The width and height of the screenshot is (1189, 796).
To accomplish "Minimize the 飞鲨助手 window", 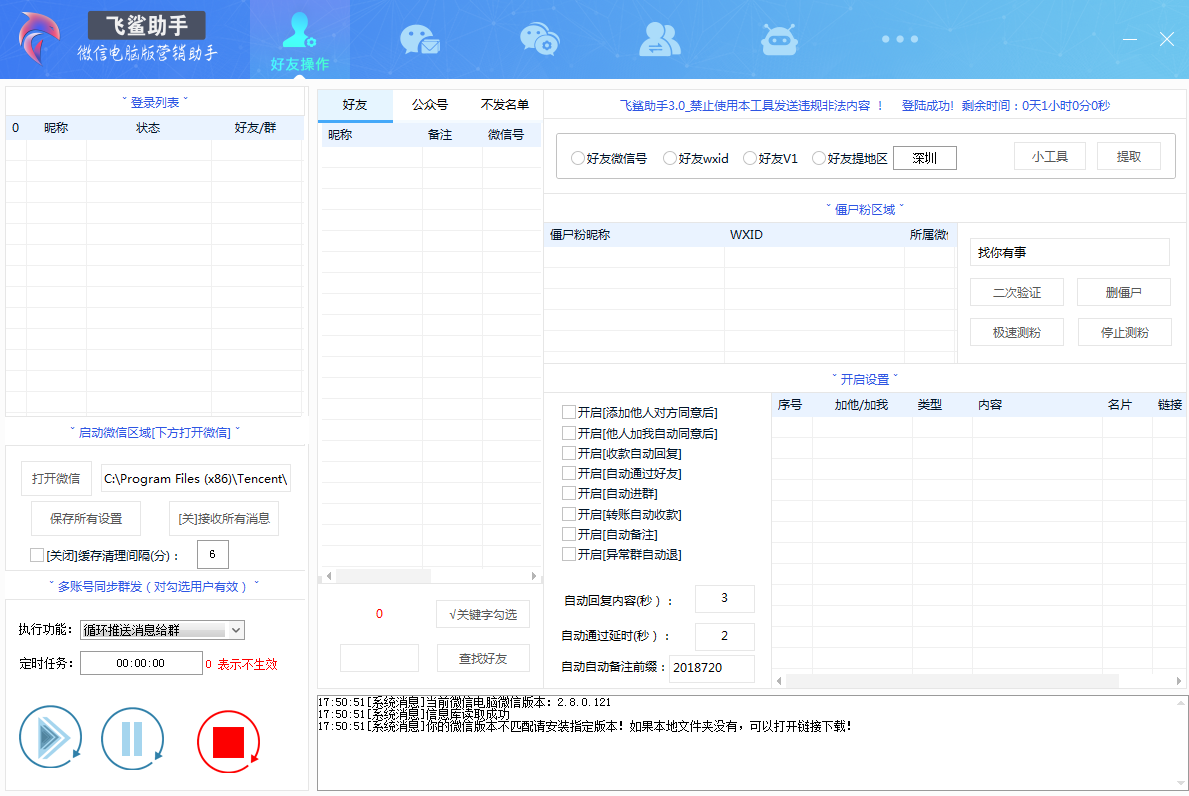I will (x=1130, y=39).
